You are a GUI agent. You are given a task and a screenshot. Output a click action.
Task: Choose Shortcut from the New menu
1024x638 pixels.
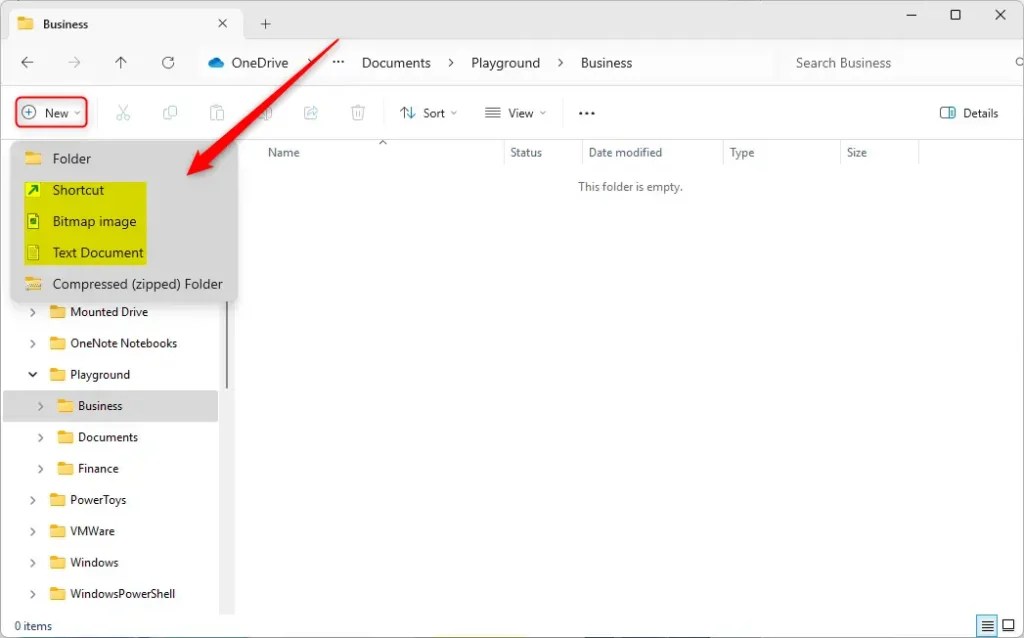pyautogui.click(x=124, y=190)
